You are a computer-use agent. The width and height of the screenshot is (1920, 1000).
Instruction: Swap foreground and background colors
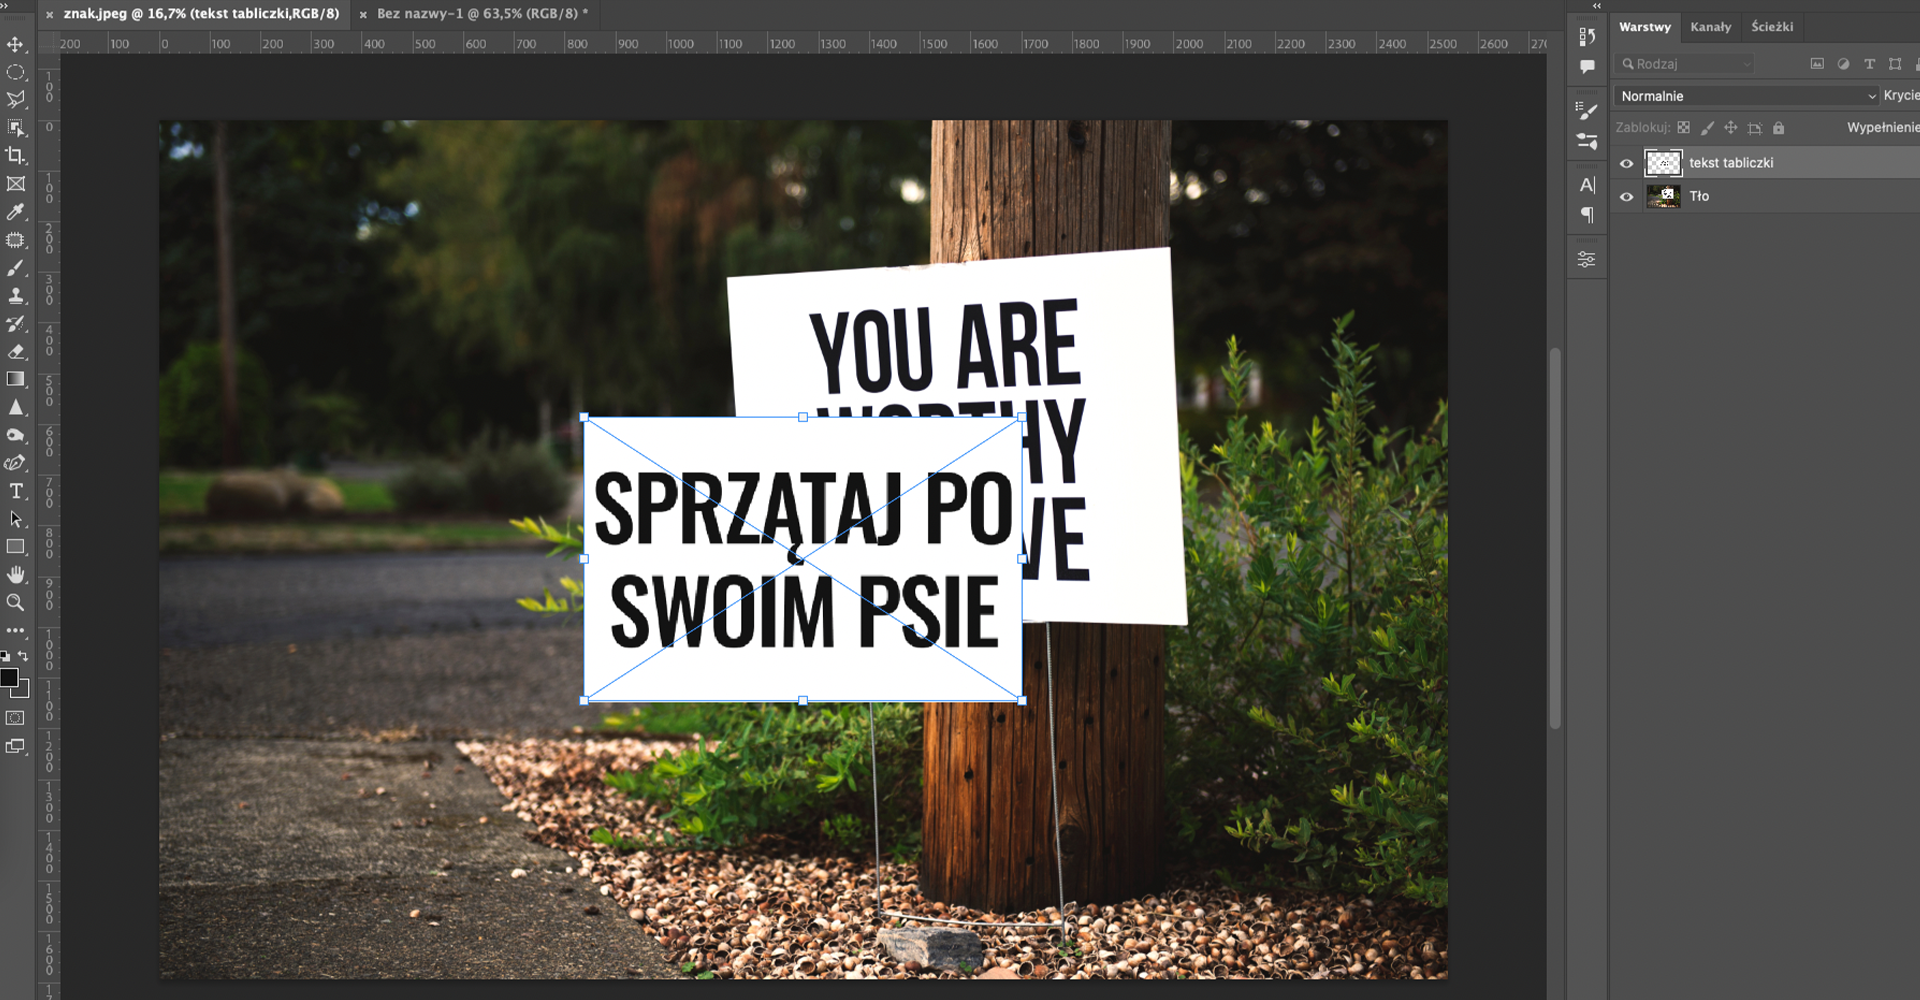23,657
